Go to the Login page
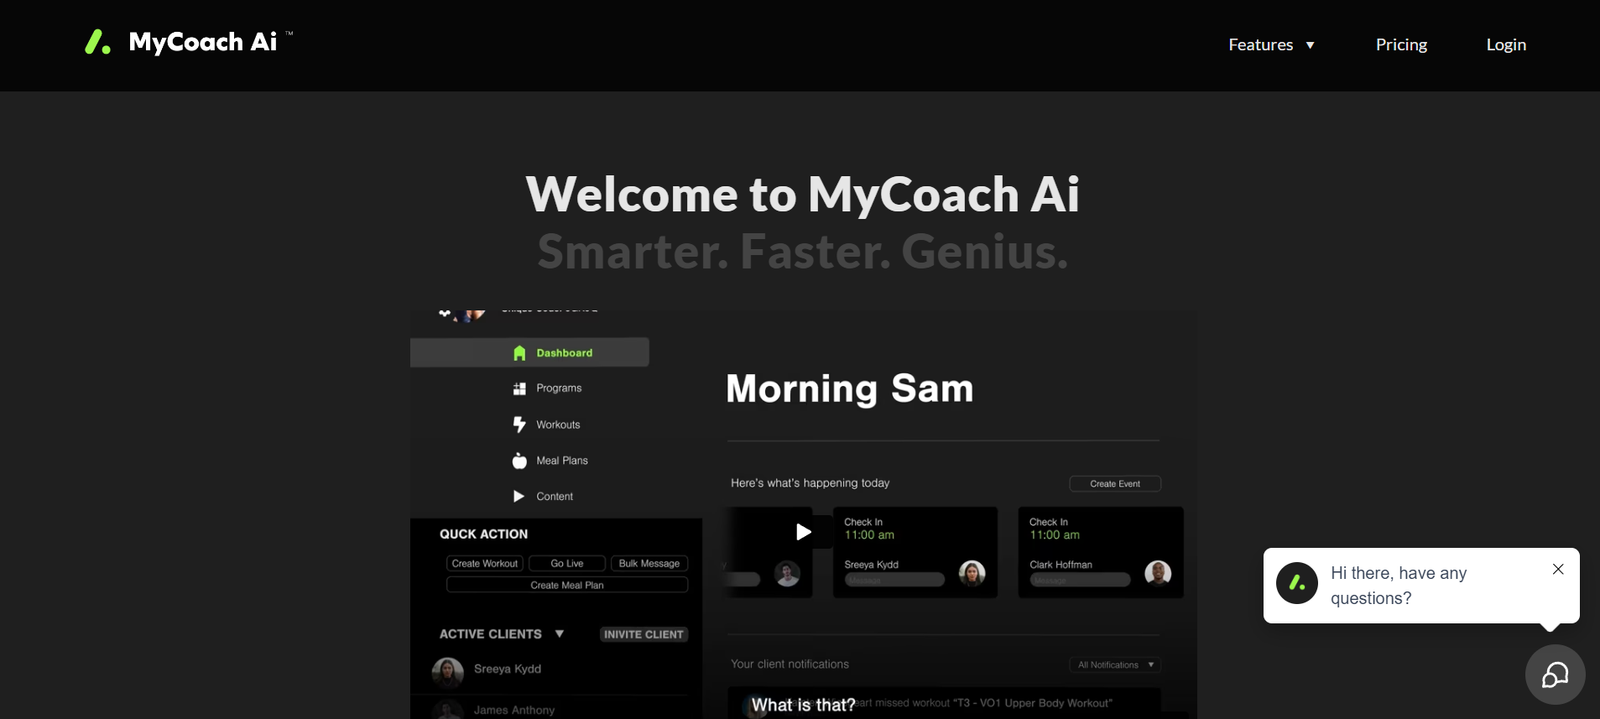 1506,45
